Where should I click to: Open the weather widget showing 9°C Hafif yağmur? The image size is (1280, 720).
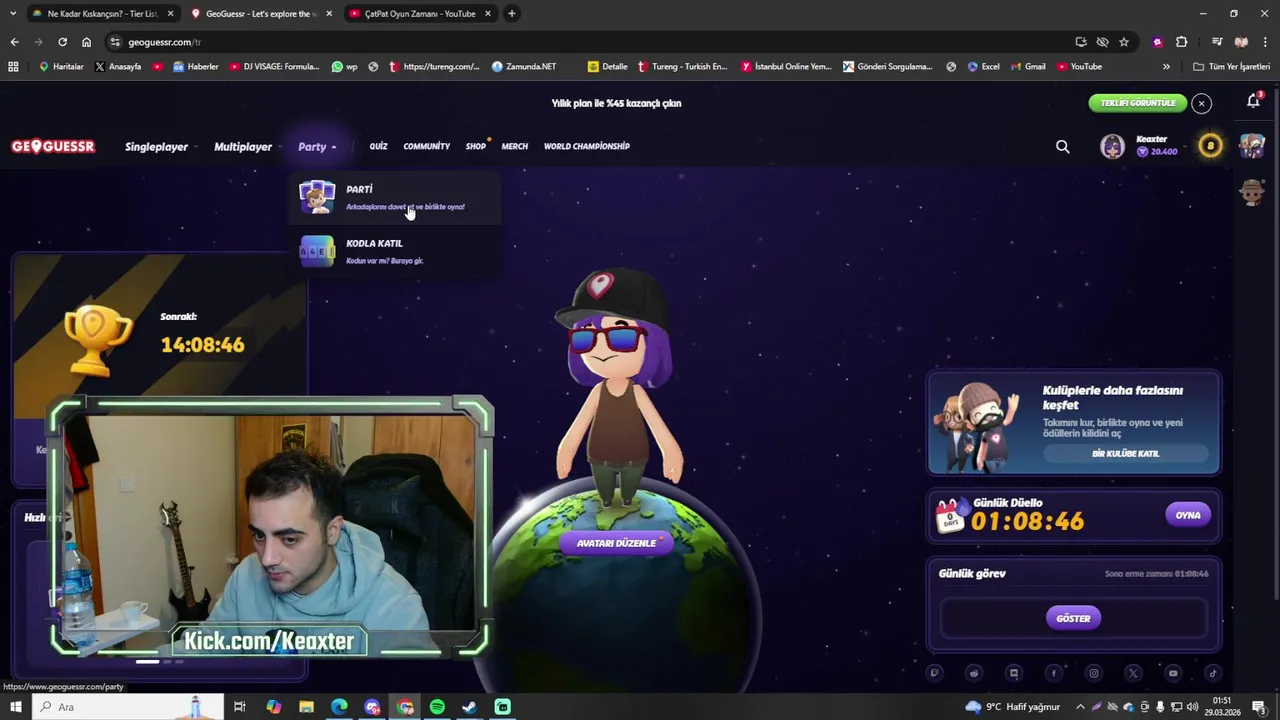tap(1012, 707)
